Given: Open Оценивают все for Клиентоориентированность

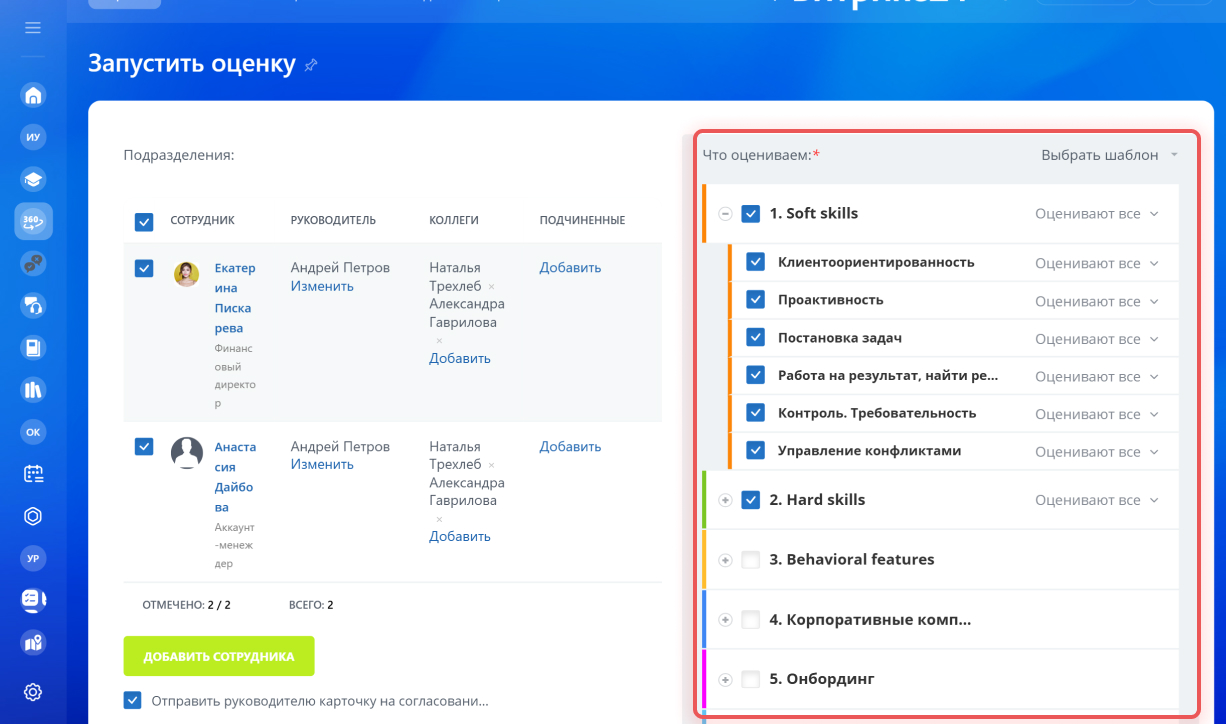Looking at the screenshot, I should (1097, 264).
